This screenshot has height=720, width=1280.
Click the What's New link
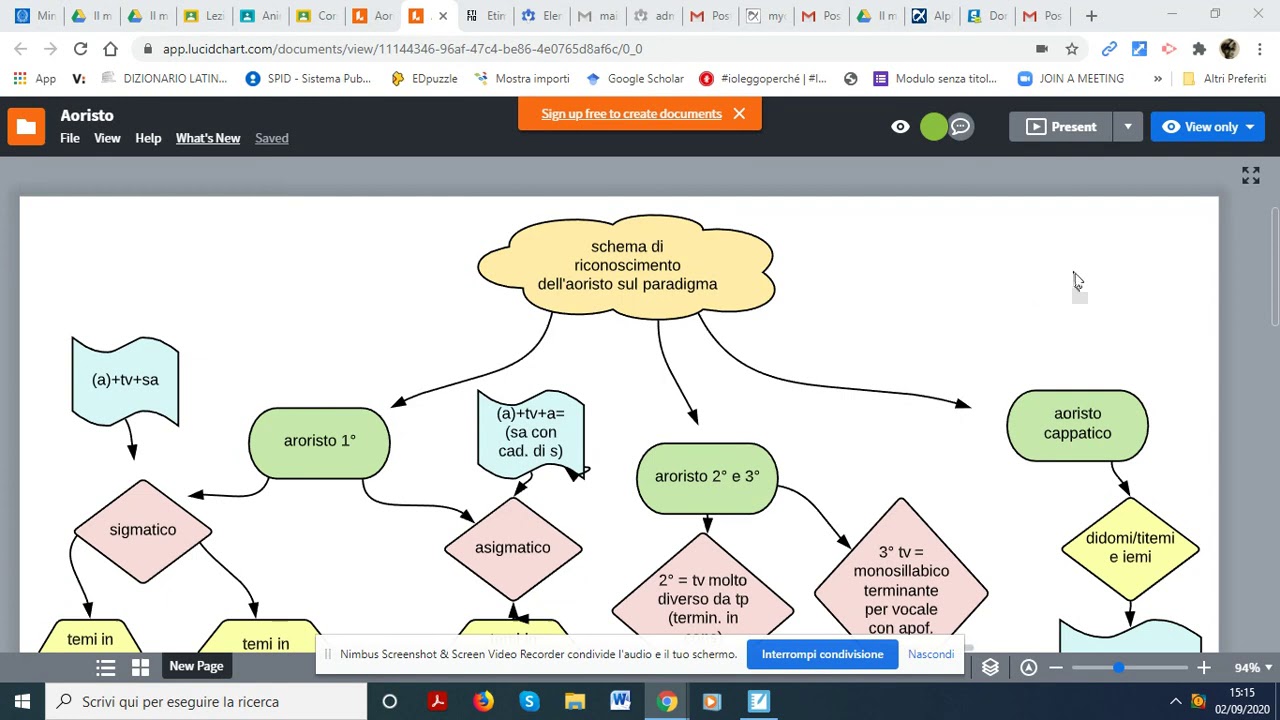[x=208, y=138]
